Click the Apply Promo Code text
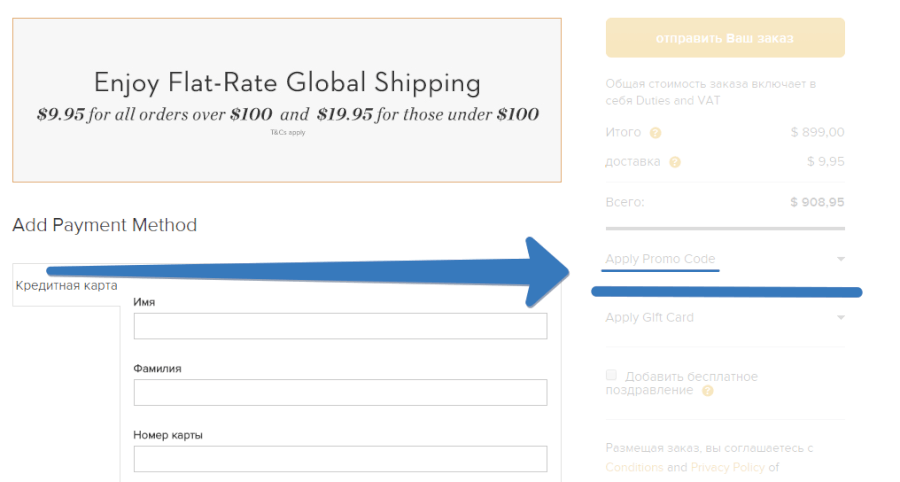This screenshot has height=482, width=900. pos(660,259)
